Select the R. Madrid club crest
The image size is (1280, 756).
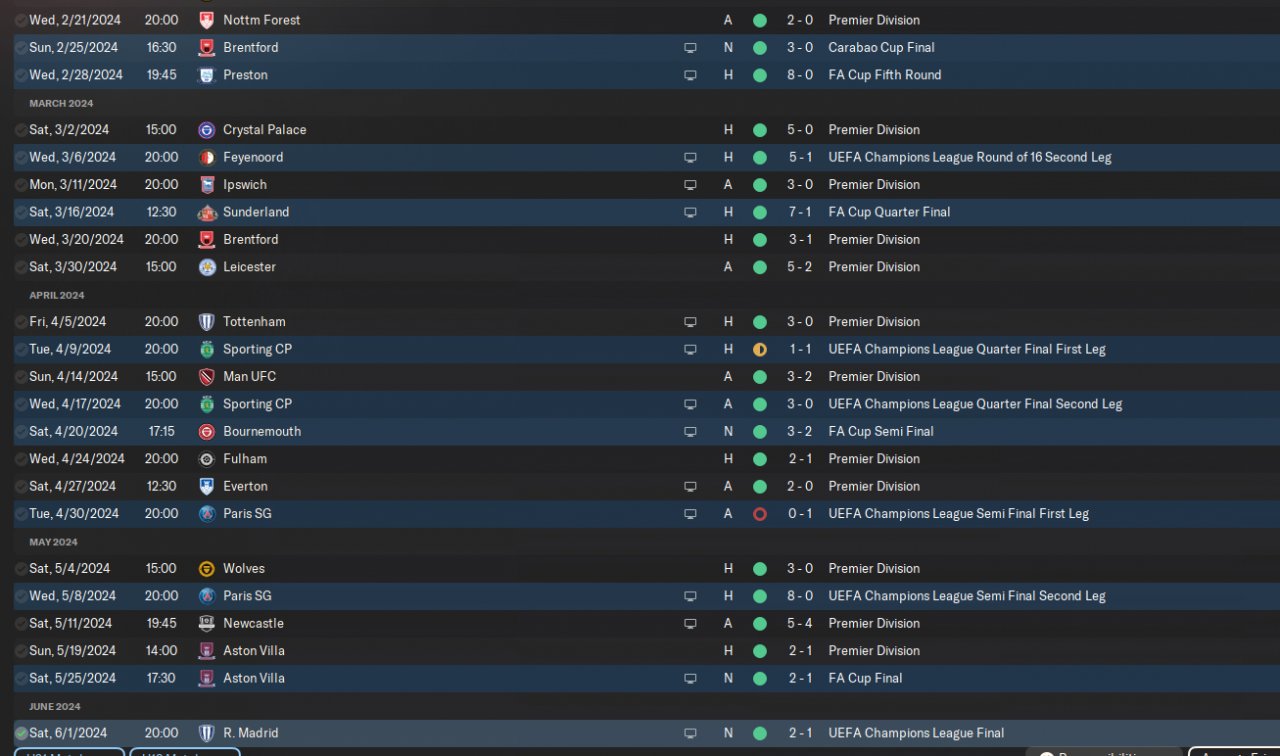[207, 733]
